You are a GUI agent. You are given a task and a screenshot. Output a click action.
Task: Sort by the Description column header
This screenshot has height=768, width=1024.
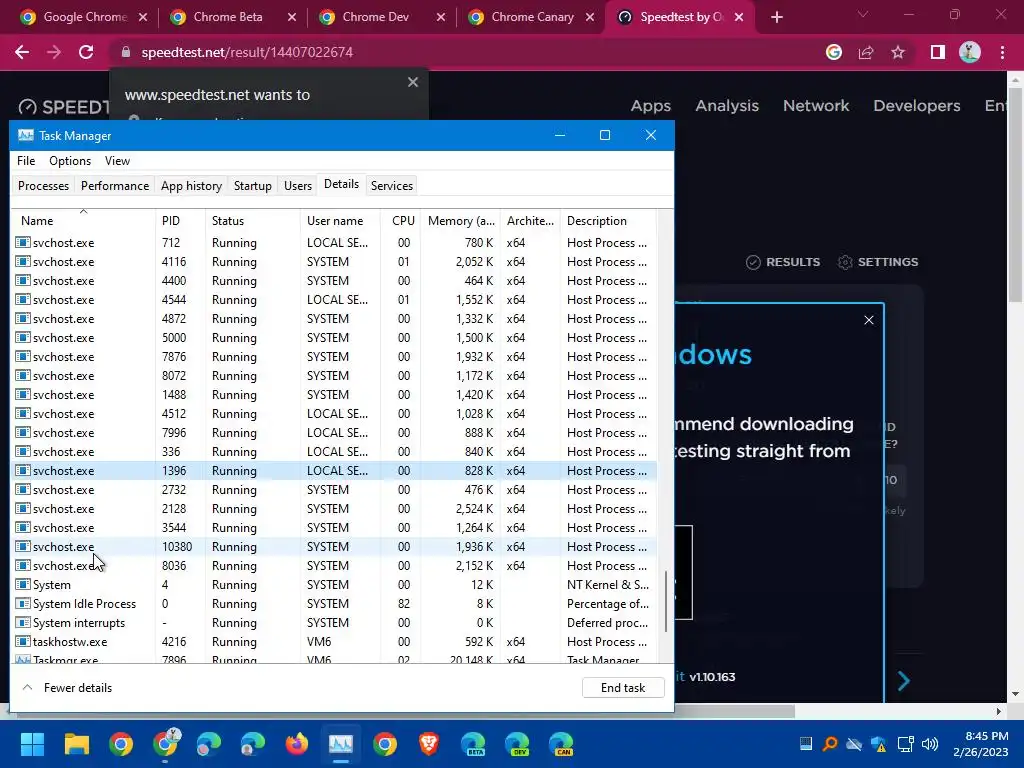tap(608, 221)
